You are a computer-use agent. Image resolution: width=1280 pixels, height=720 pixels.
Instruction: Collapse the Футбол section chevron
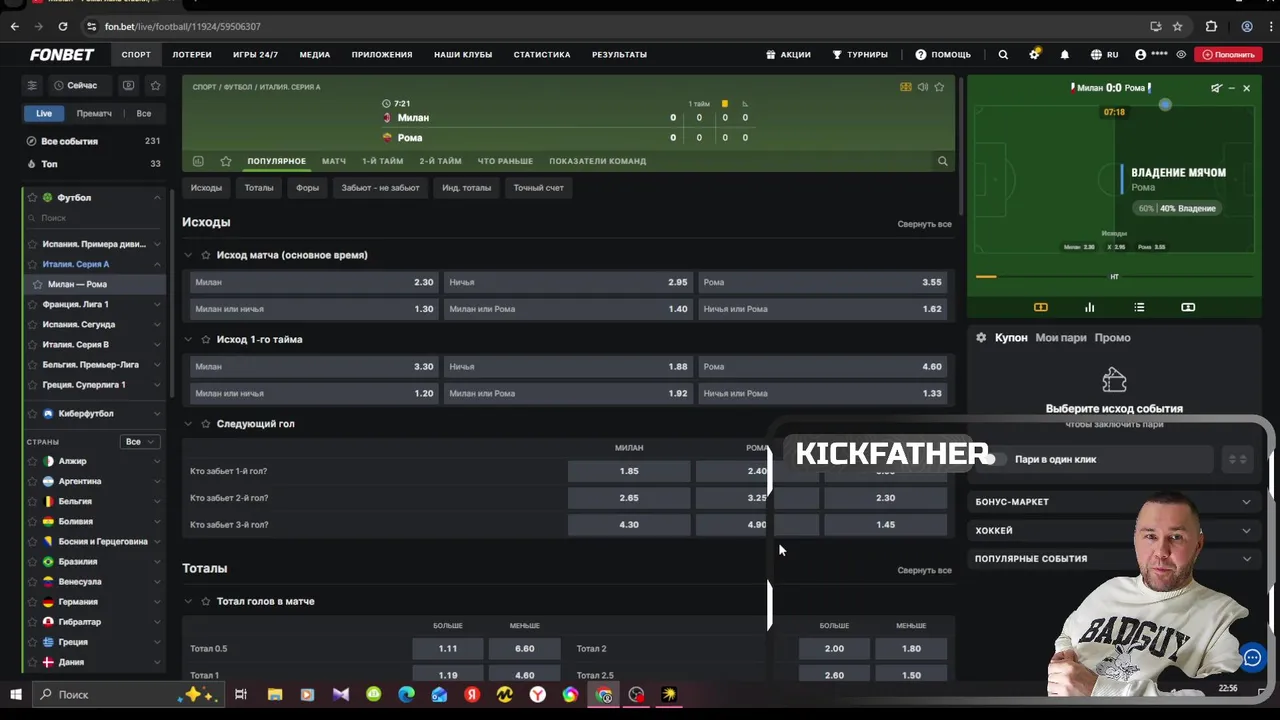tap(157, 198)
